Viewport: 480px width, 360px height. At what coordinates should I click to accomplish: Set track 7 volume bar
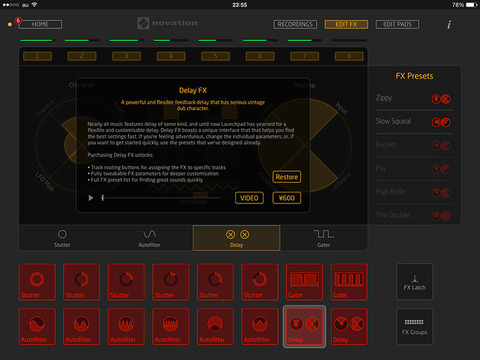pyautogui.click(x=304, y=40)
